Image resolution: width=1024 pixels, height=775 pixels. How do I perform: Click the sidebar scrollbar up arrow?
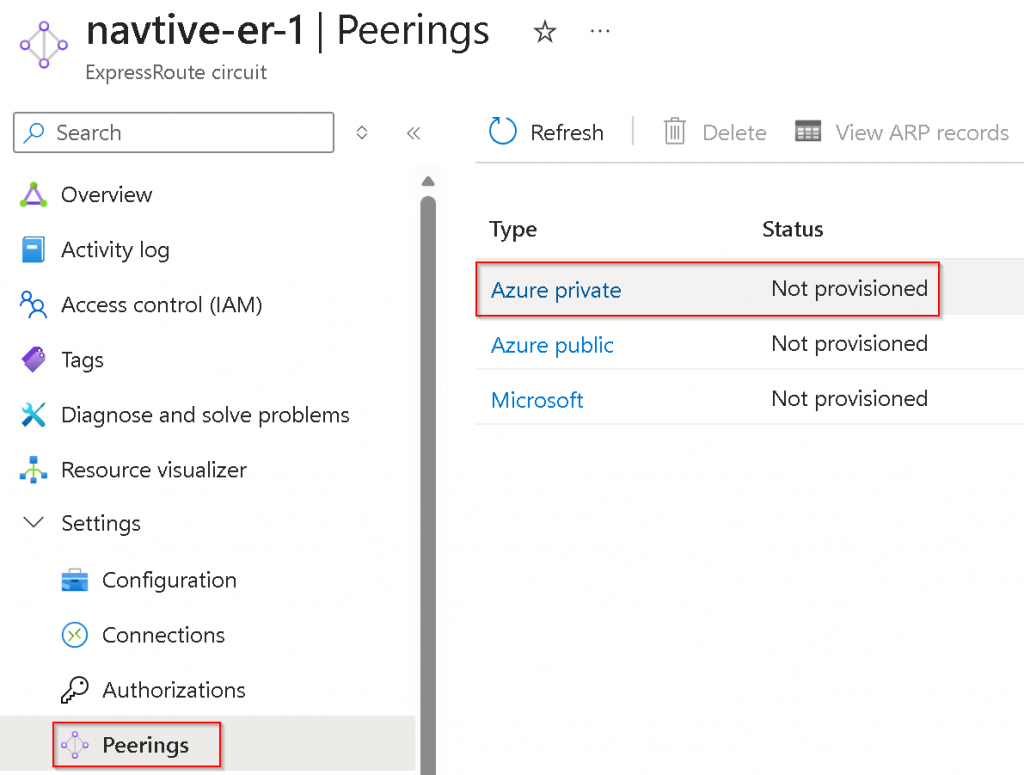(x=428, y=182)
